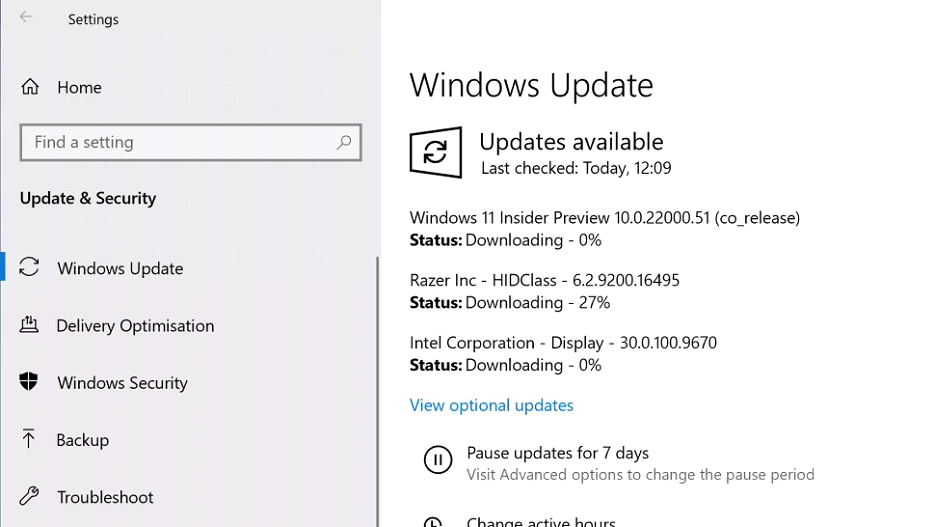The width and height of the screenshot is (935, 527).
Task: Select Windows Update in the sidebar
Action: click(120, 268)
